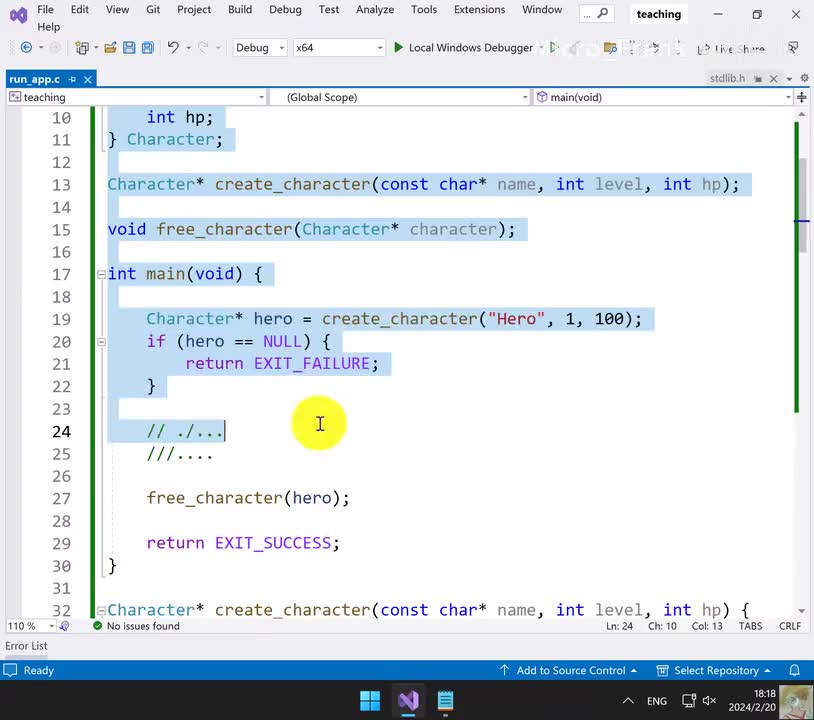The height and width of the screenshot is (720, 814).
Task: Click the keep-open icon on stdlib.h tab
Action: (x=758, y=79)
